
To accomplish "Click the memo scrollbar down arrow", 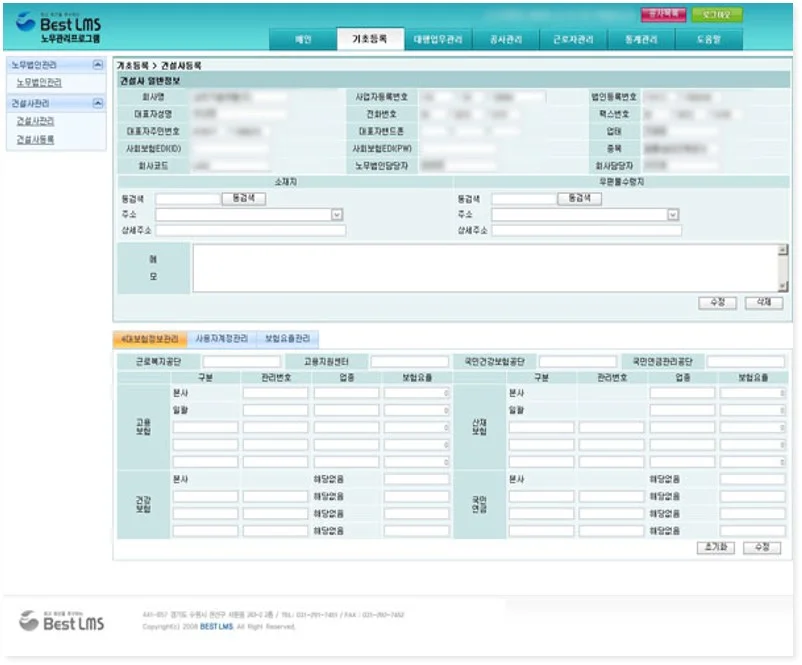I will 782,286.
